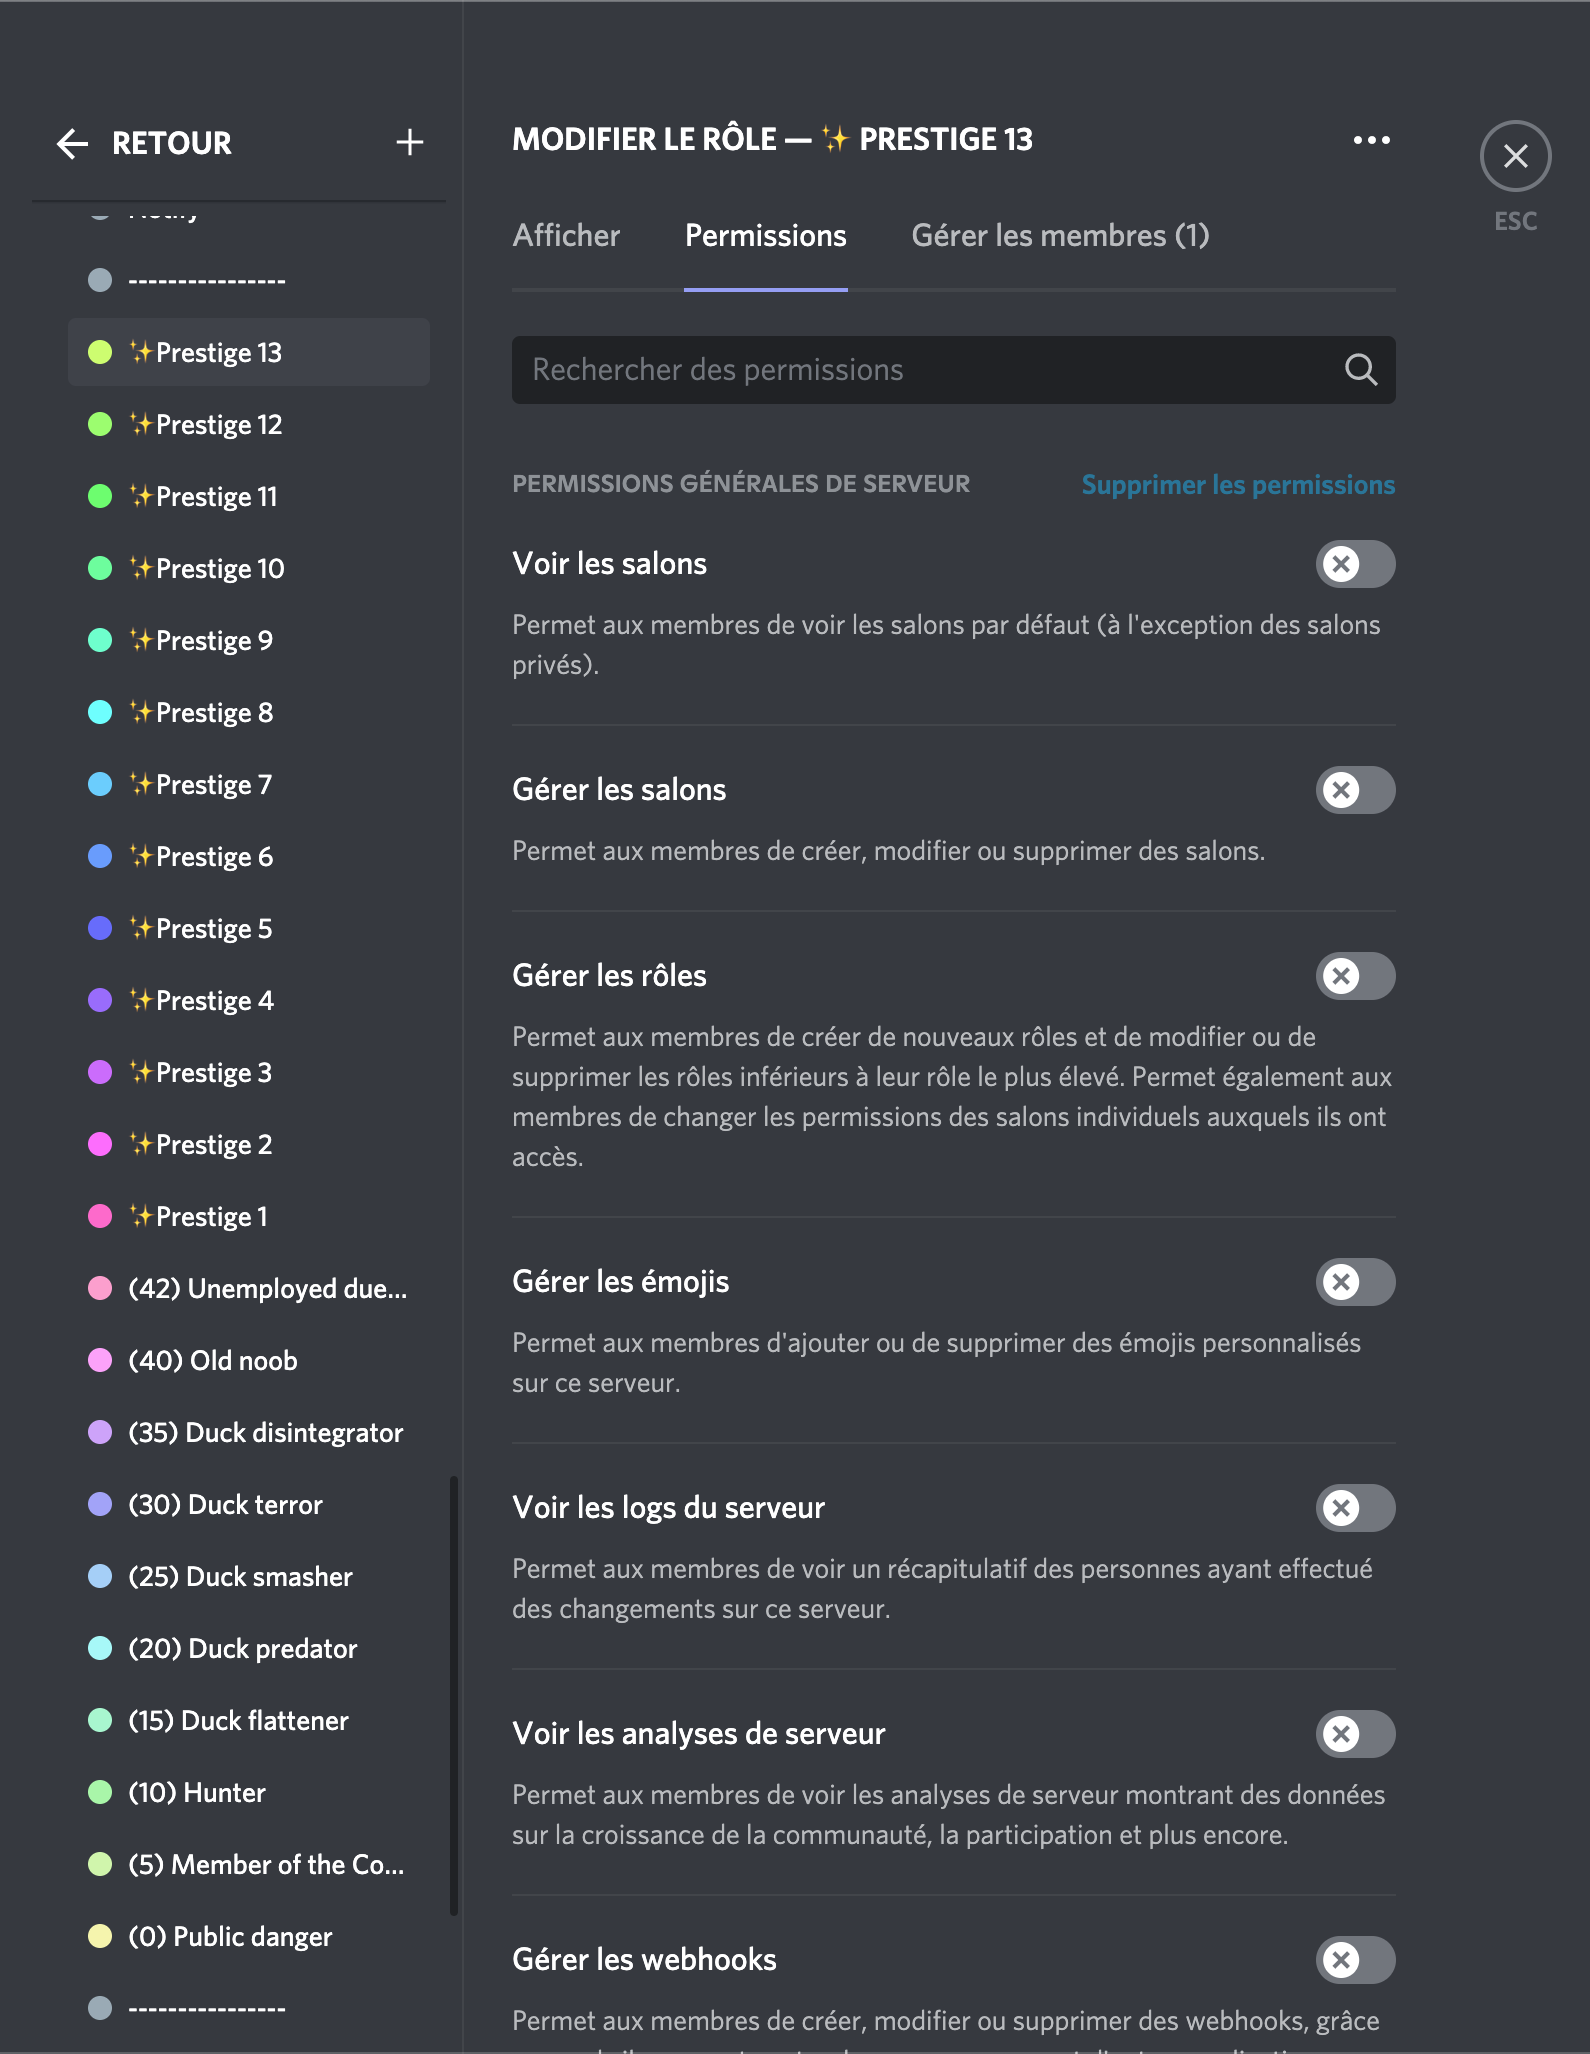The width and height of the screenshot is (1590, 2054).
Task: Add a new role with plus icon
Action: click(x=409, y=143)
